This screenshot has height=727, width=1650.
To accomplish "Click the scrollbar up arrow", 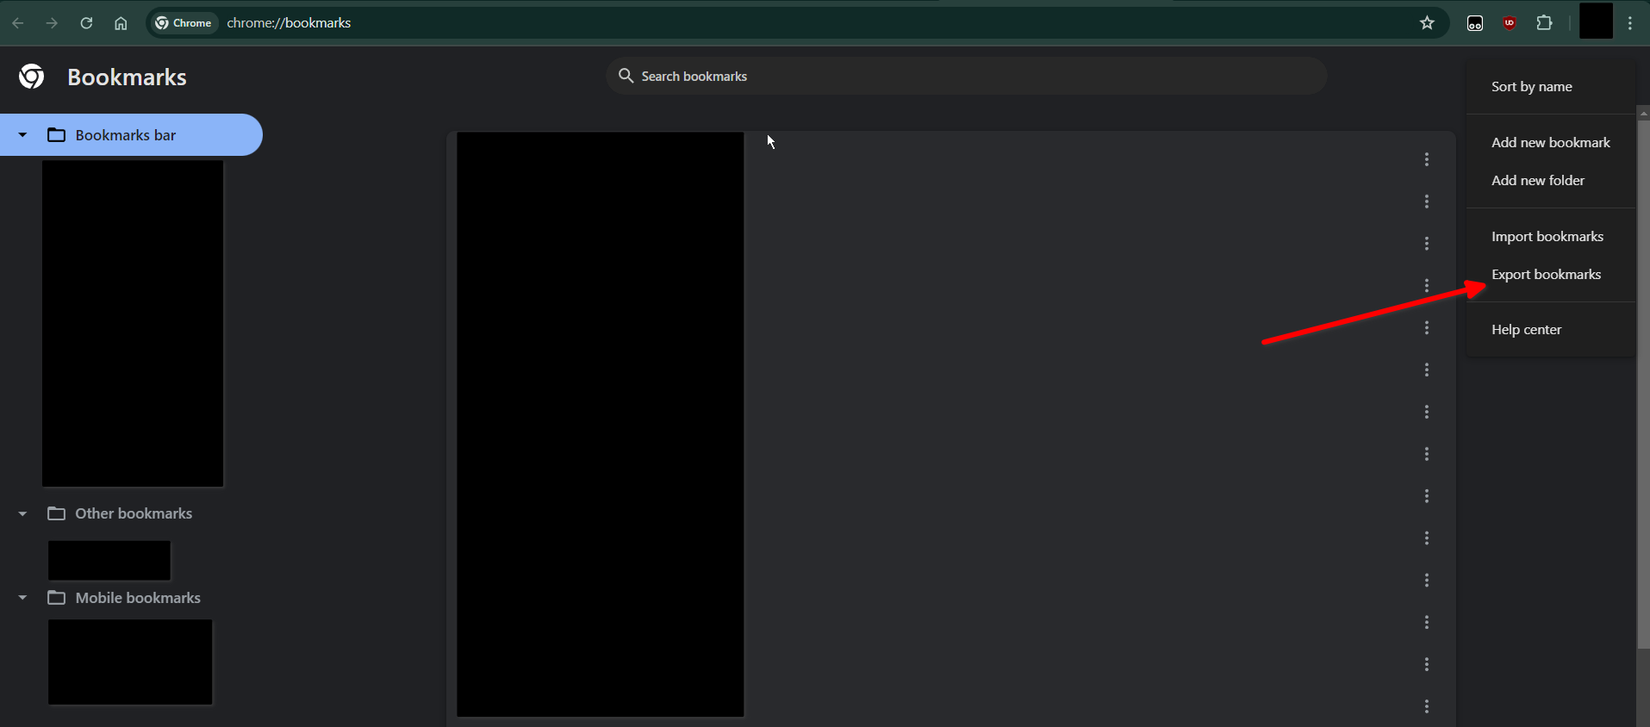I will pyautogui.click(x=1643, y=113).
